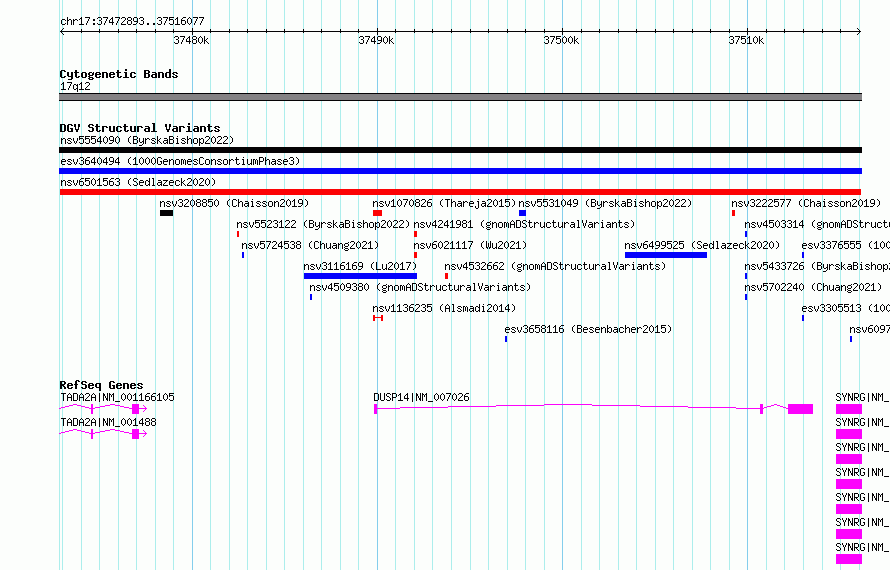Click the long blue esv3640494 variant bar
This screenshot has height=570, width=890.
coord(460,171)
